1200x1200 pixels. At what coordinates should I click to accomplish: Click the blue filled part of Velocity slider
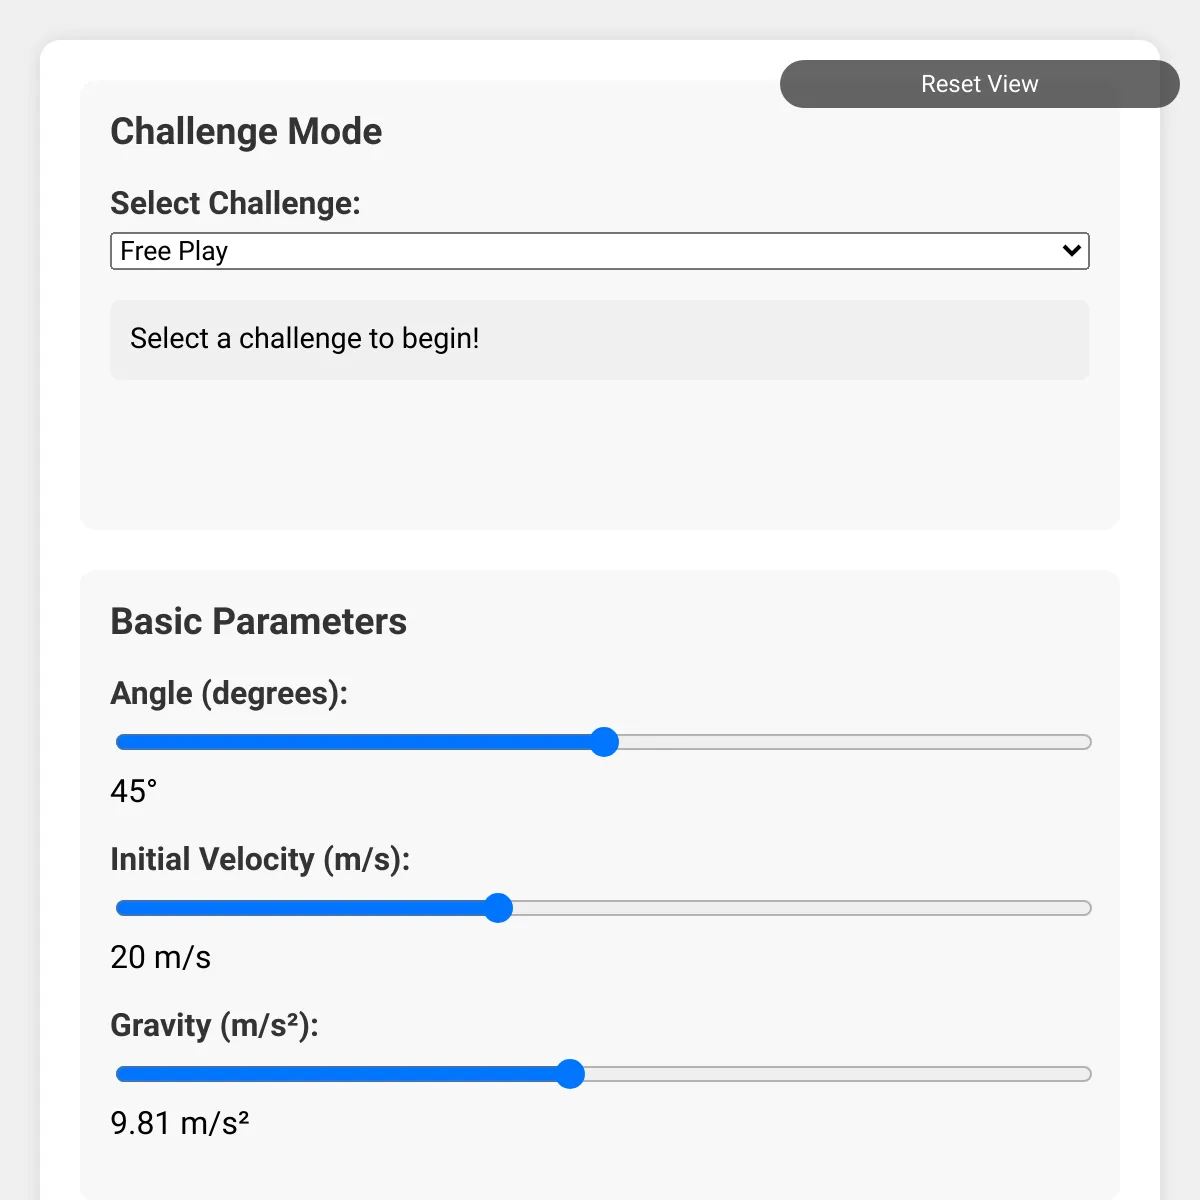pyautogui.click(x=300, y=908)
